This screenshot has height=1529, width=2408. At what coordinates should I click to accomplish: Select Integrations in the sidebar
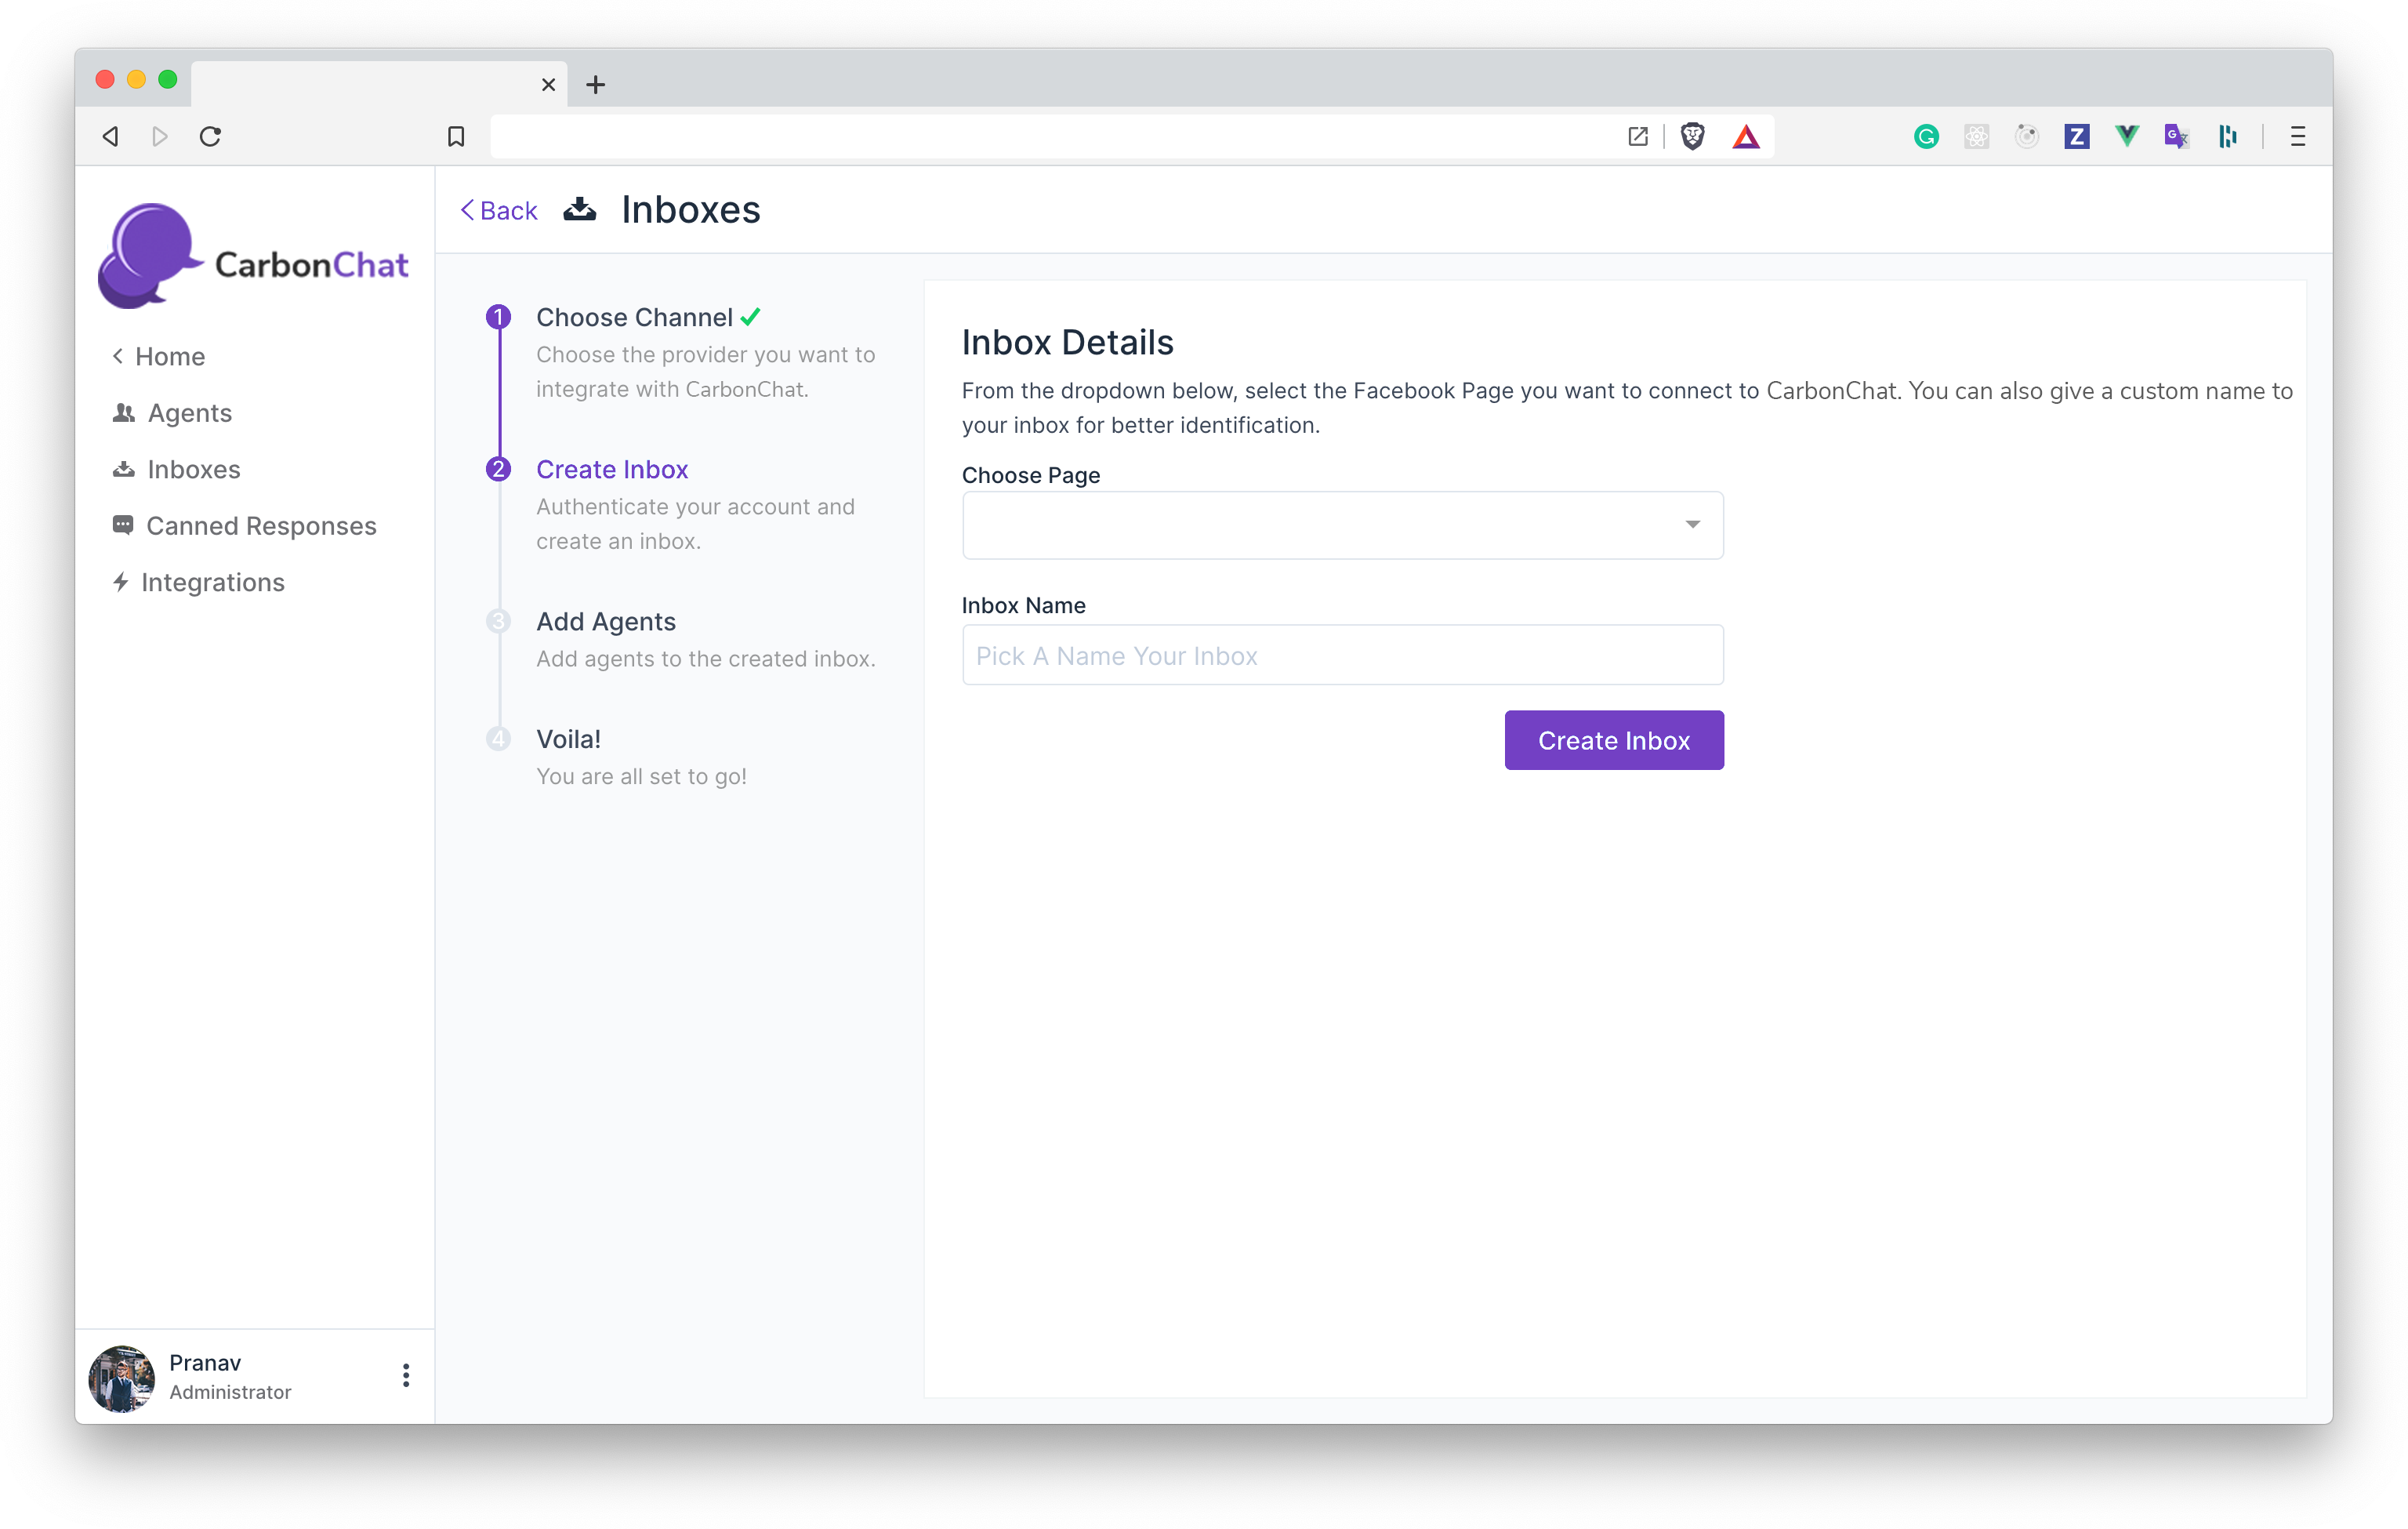click(x=212, y=582)
